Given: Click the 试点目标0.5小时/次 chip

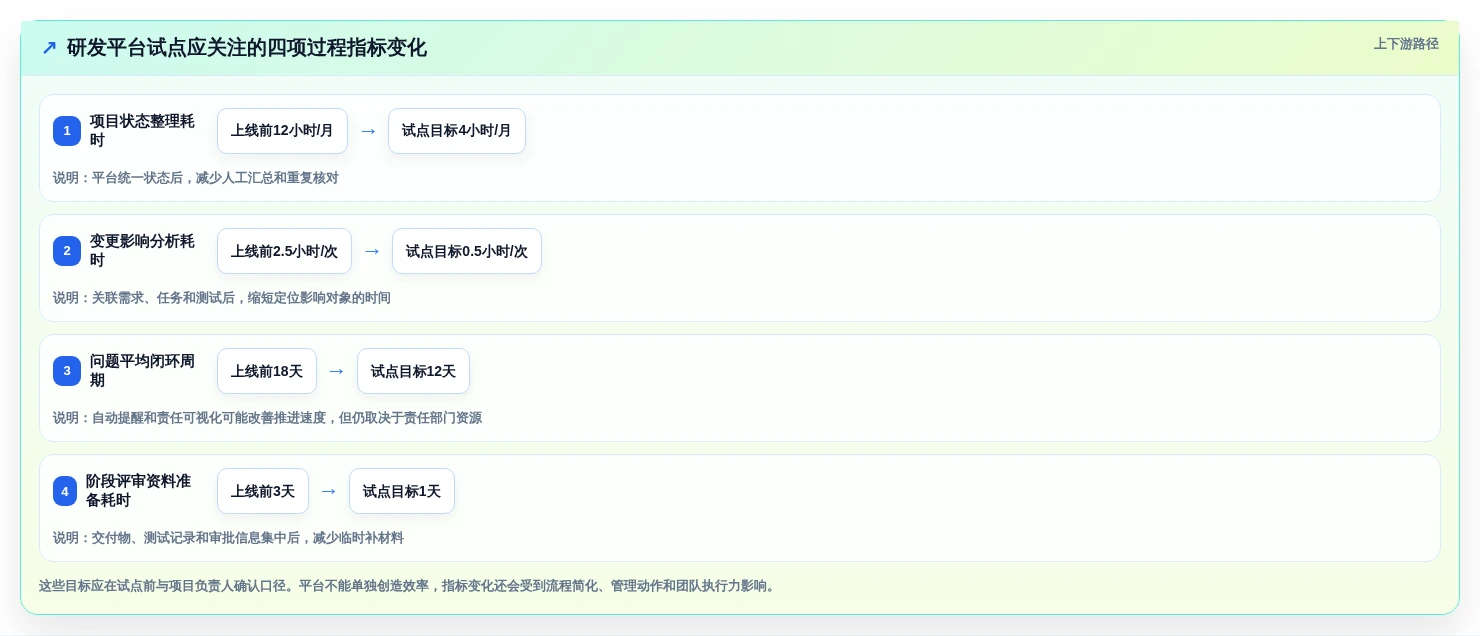Looking at the screenshot, I should [x=467, y=251].
